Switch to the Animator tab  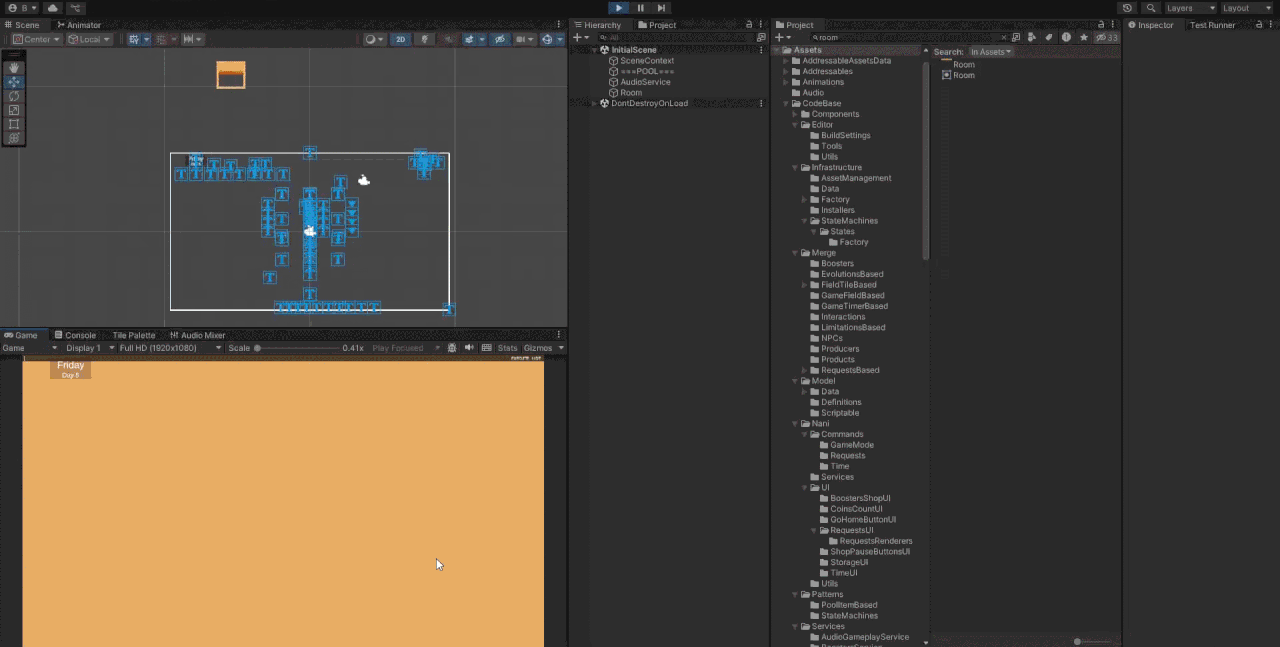click(79, 25)
